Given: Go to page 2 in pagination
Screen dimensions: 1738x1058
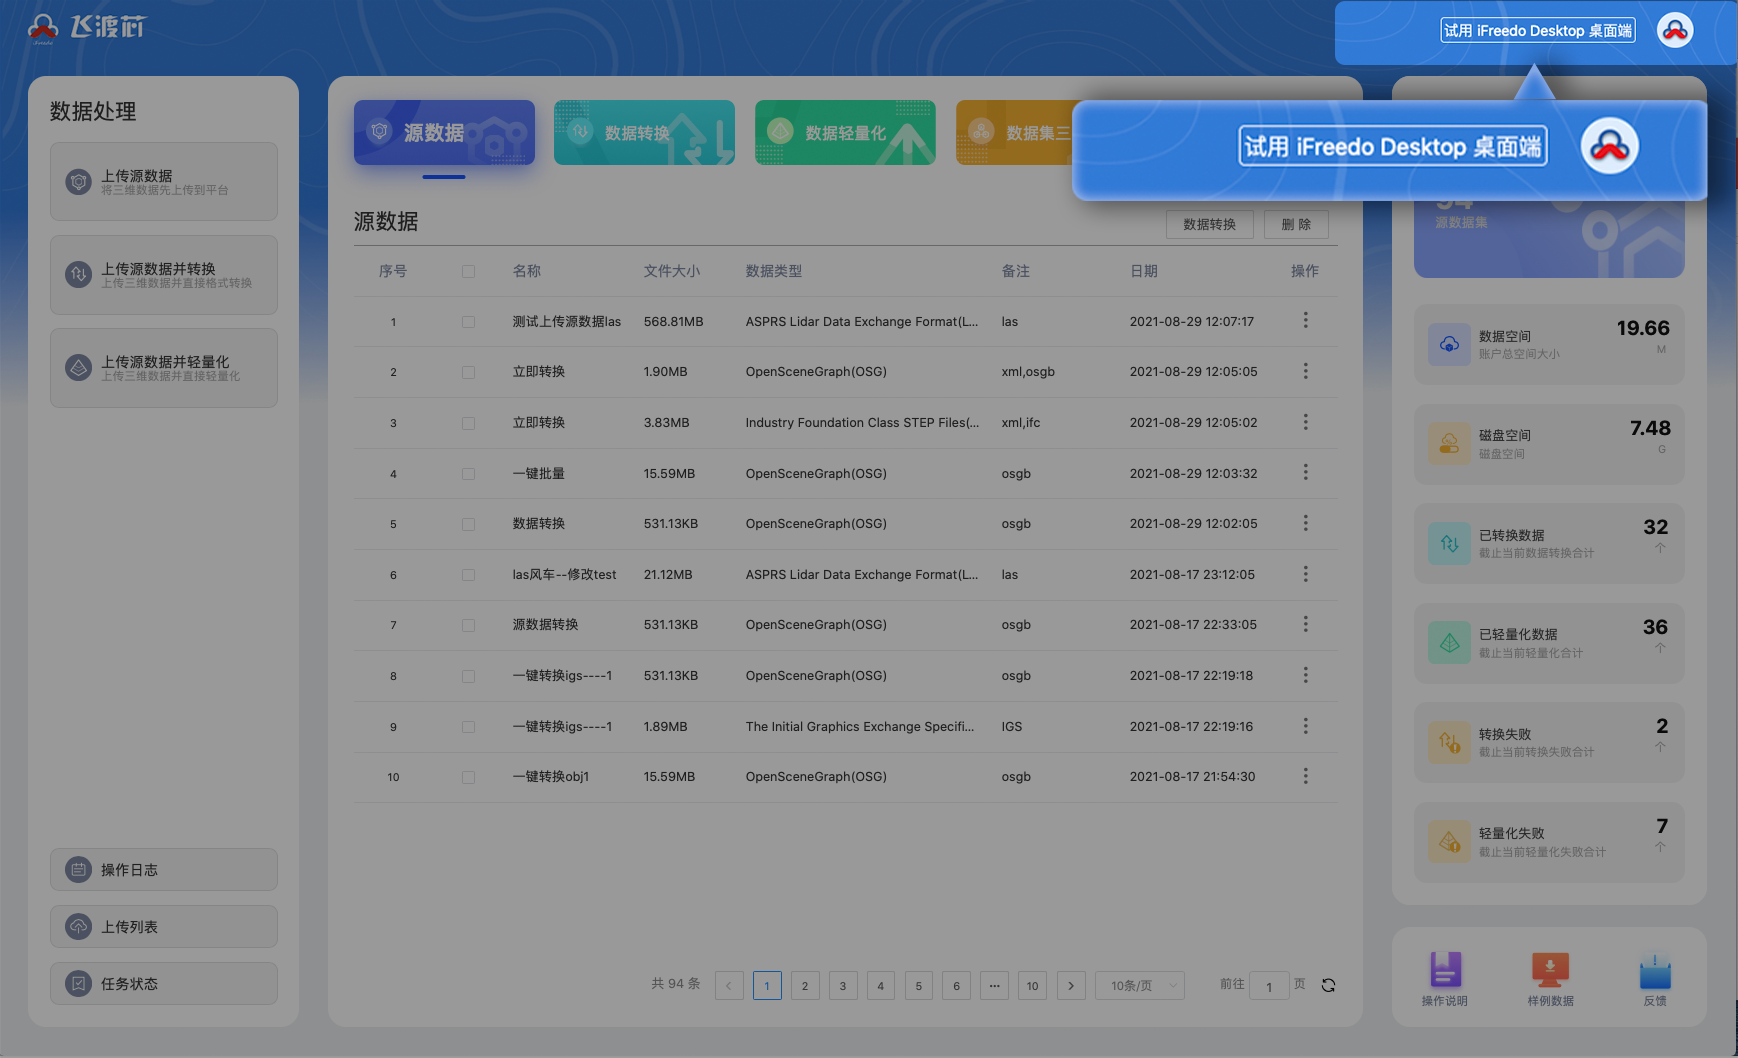Looking at the screenshot, I should (x=805, y=986).
